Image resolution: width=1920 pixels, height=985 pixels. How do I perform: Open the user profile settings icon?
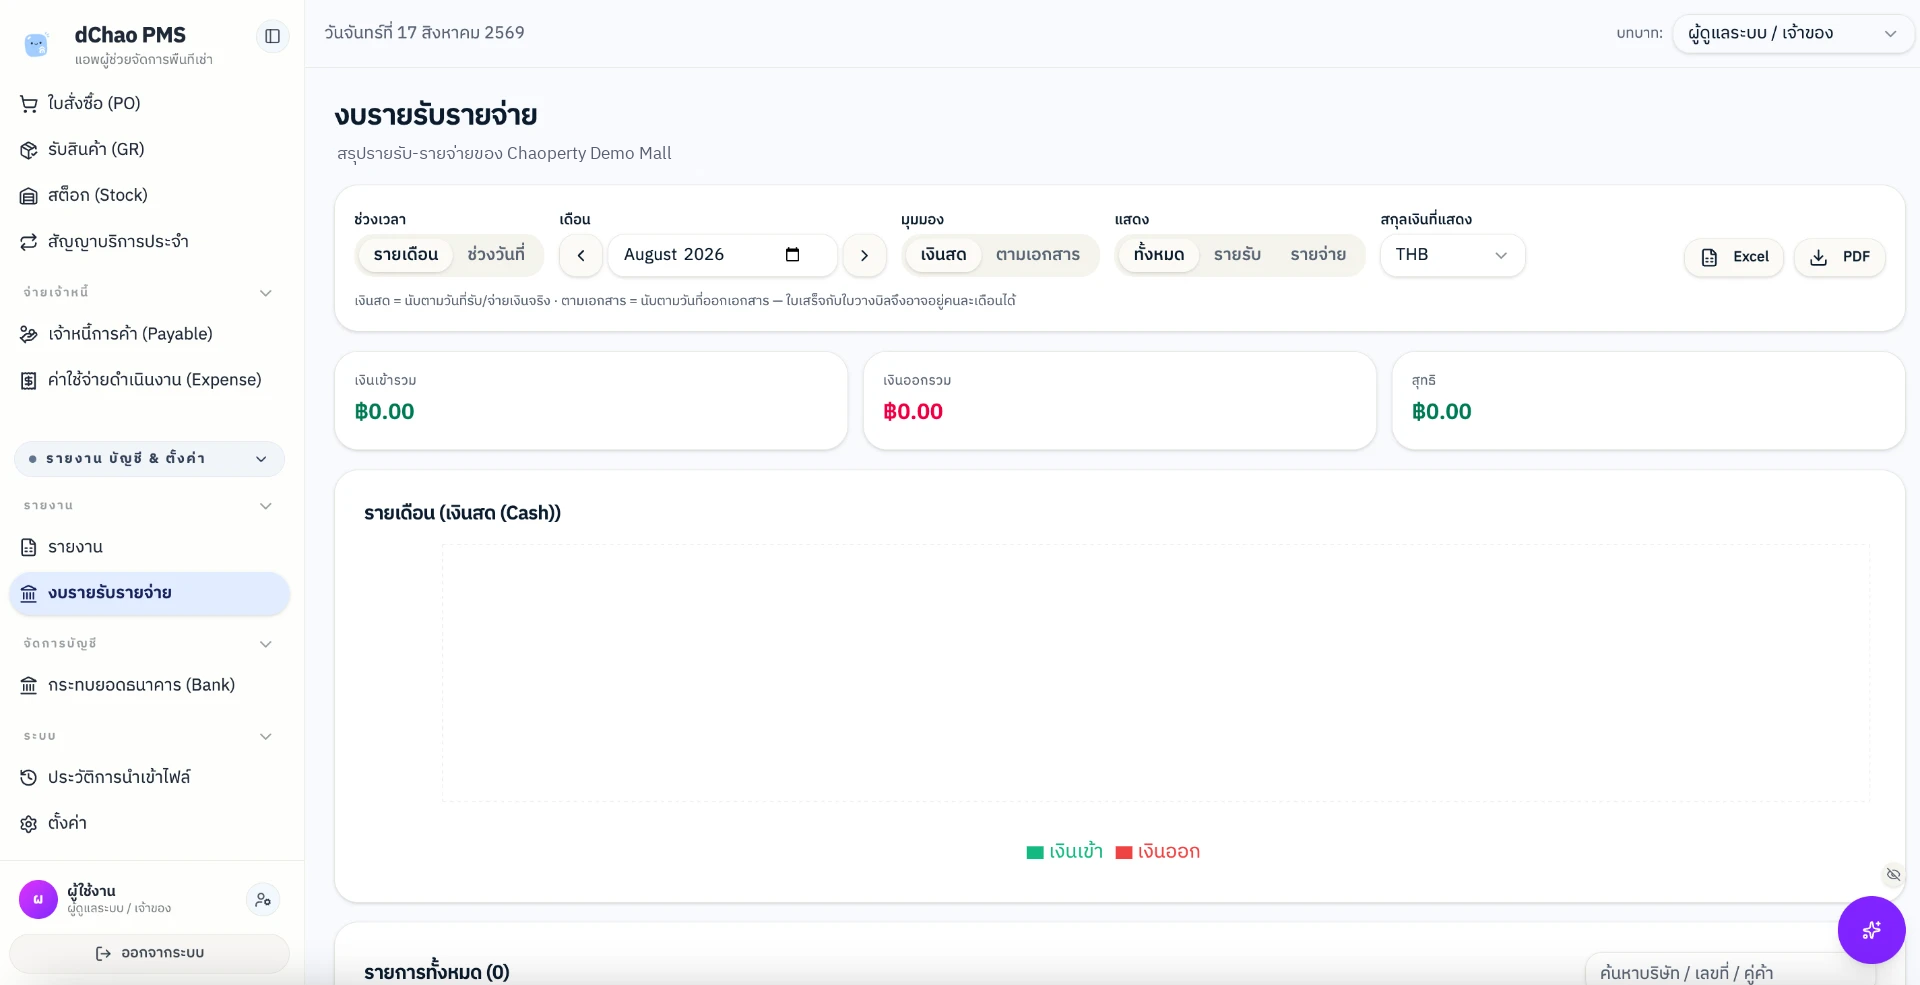[x=263, y=900]
